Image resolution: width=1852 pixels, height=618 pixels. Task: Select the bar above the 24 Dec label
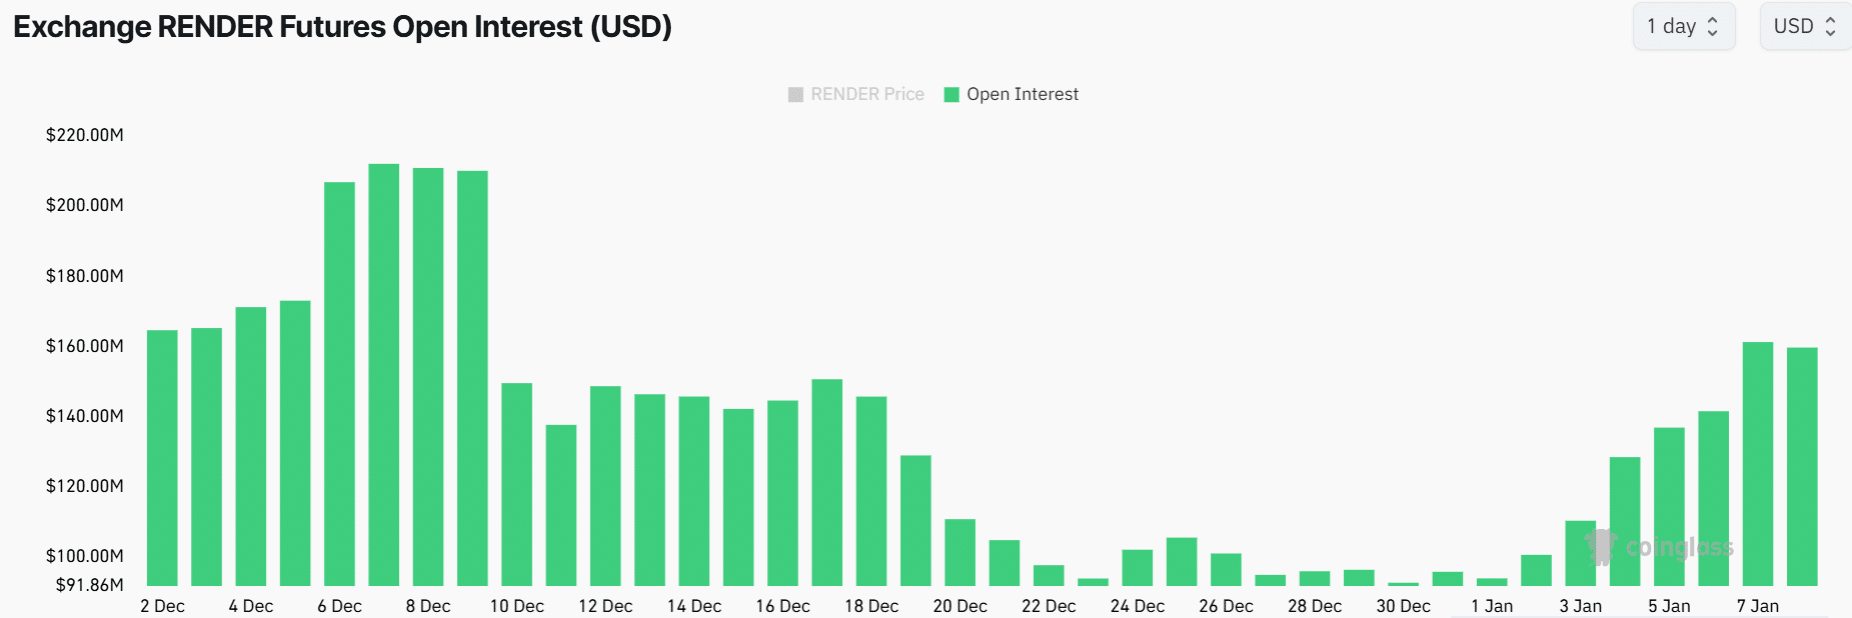(x=1137, y=567)
